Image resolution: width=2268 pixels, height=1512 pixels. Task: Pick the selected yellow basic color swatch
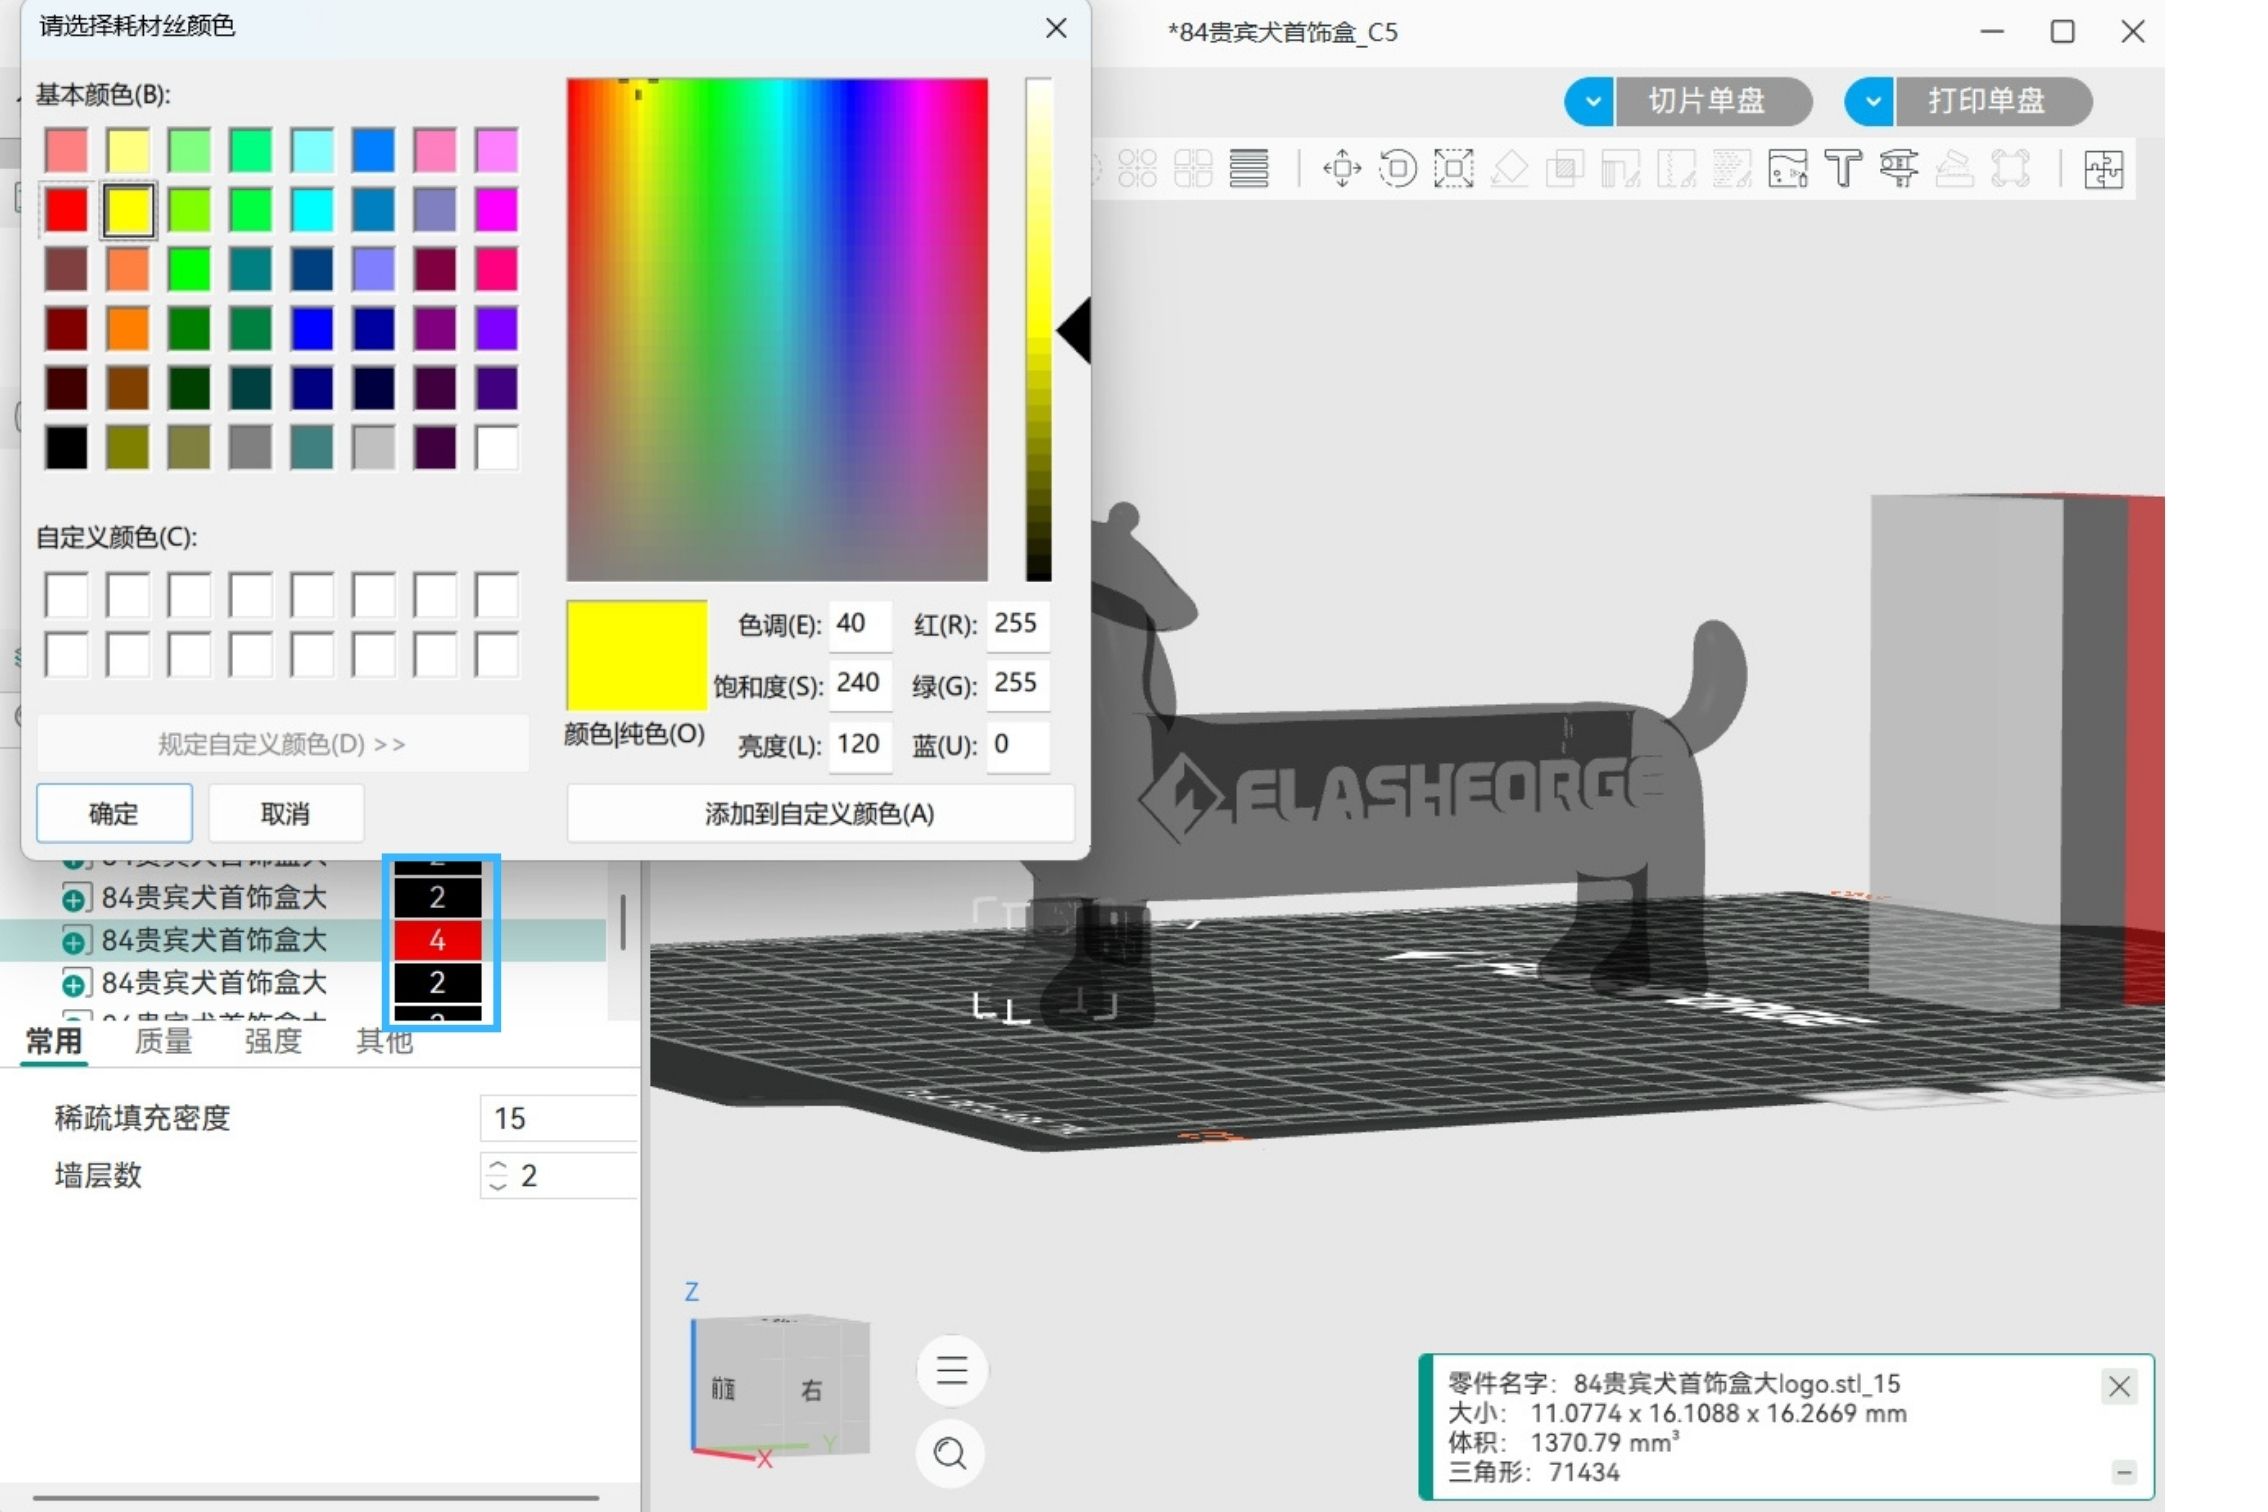pos(128,210)
